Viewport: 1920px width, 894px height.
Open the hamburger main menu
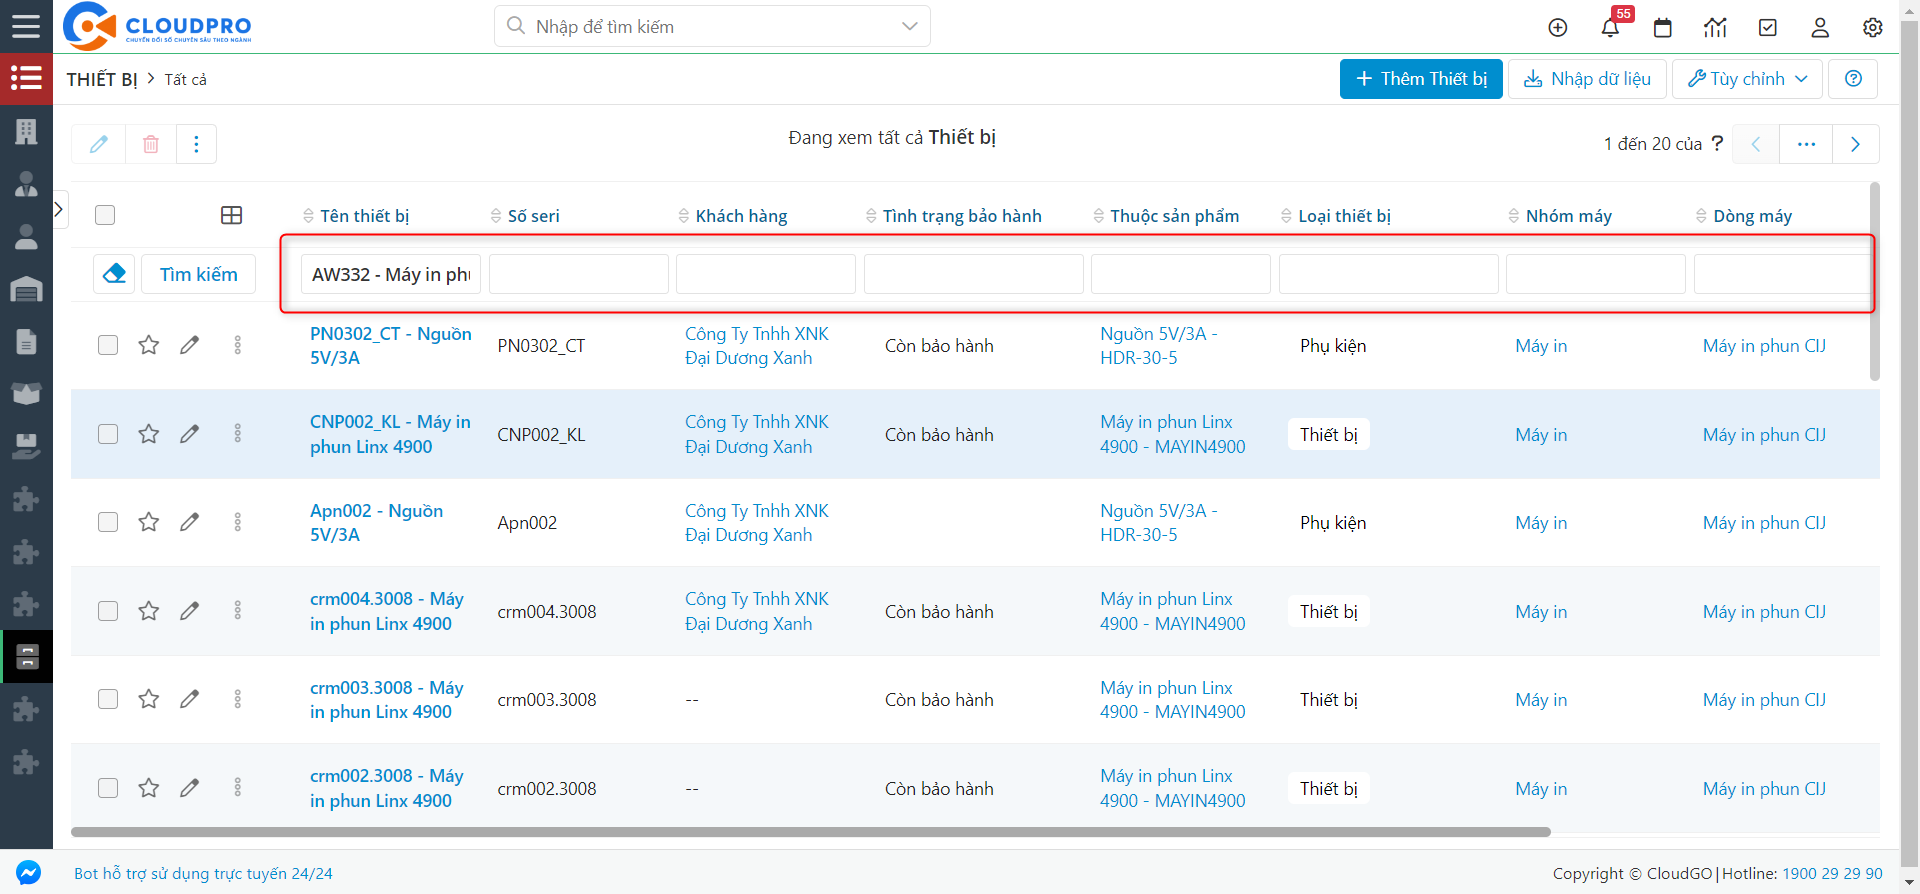pos(26,26)
